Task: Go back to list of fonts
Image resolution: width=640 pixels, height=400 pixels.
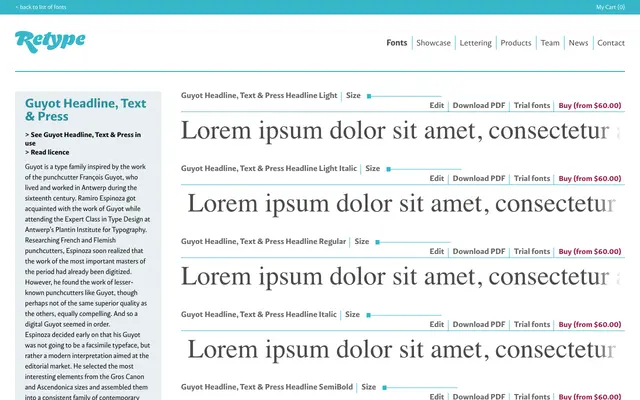Action: (x=41, y=7)
